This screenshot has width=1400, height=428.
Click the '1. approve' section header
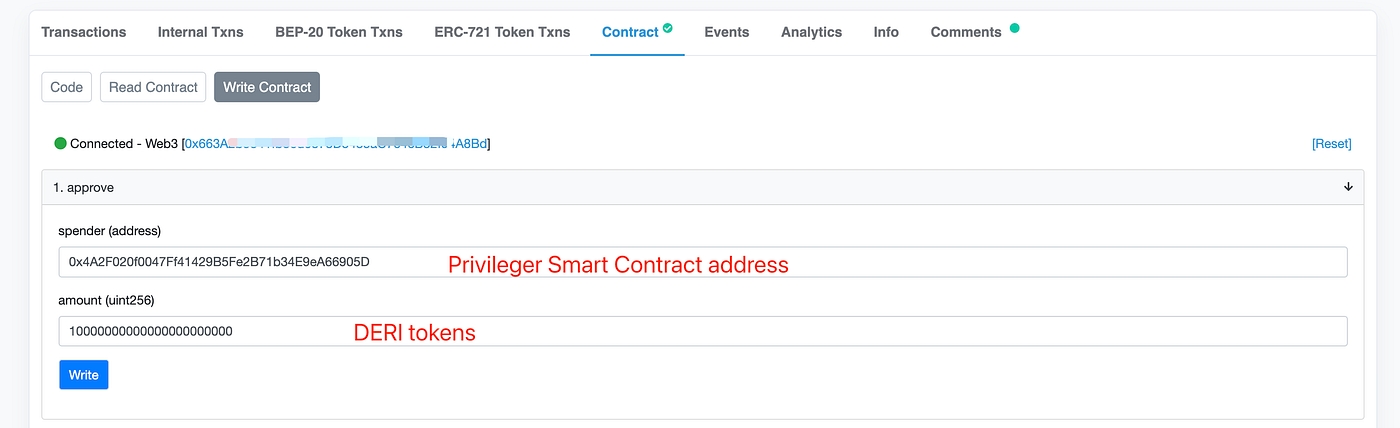tap(84, 187)
